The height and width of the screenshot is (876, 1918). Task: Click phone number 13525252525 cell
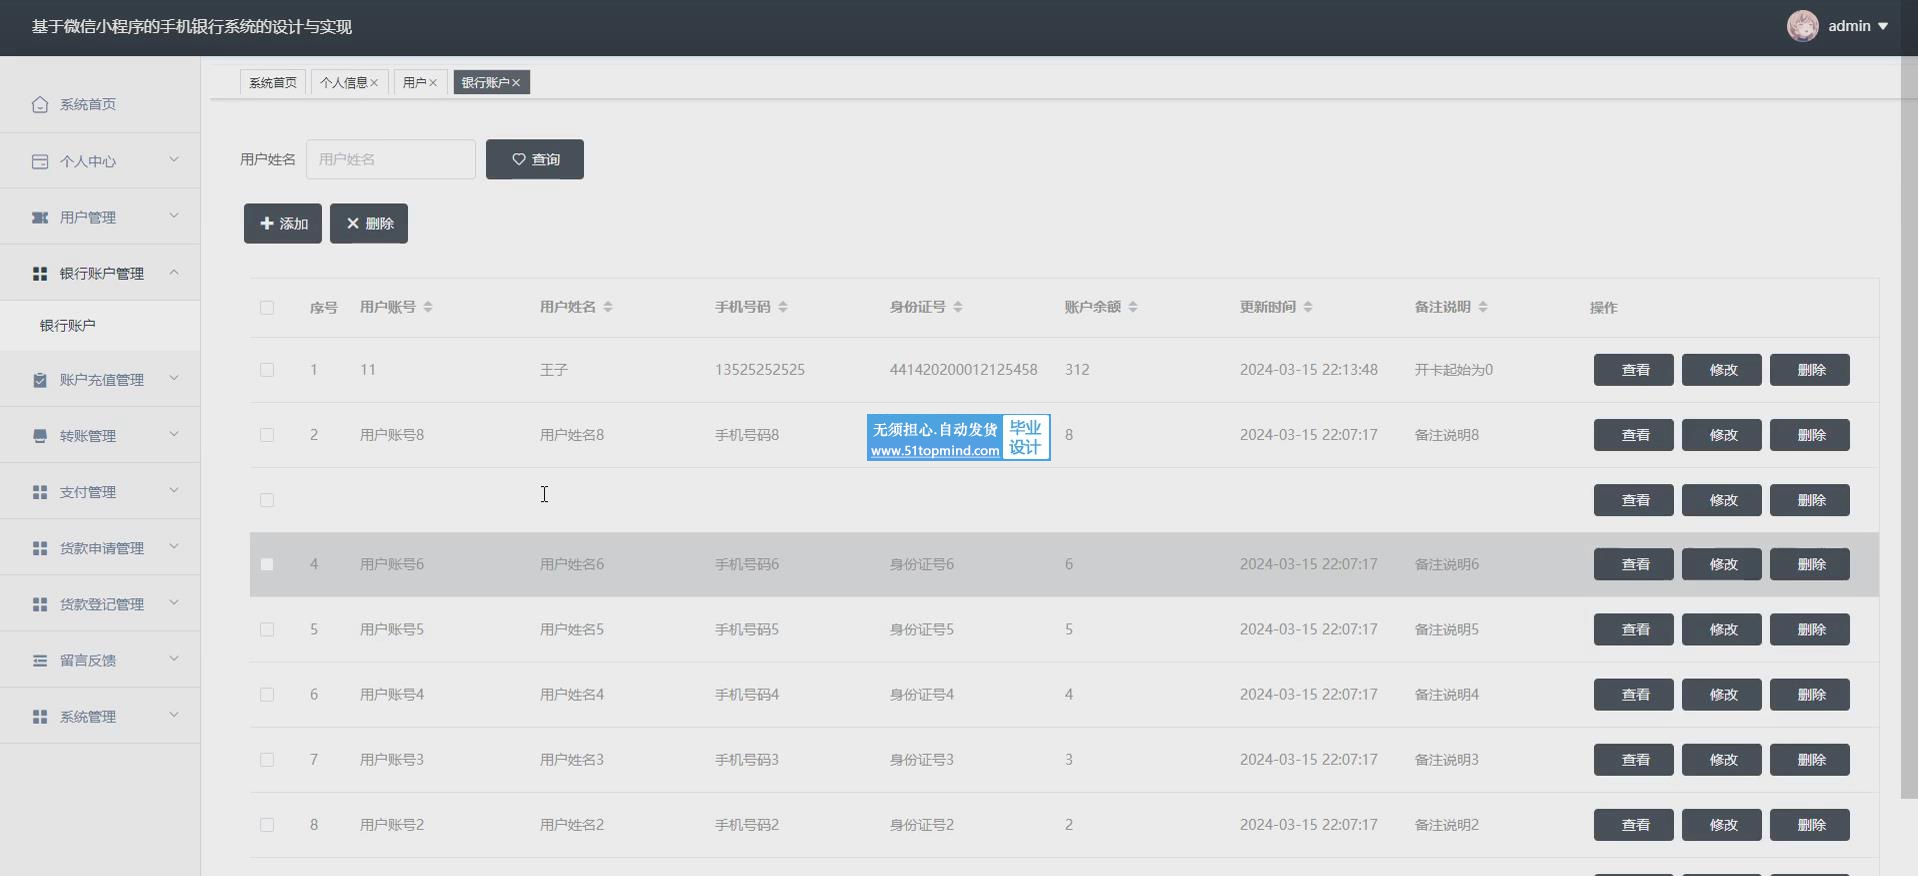coord(760,370)
